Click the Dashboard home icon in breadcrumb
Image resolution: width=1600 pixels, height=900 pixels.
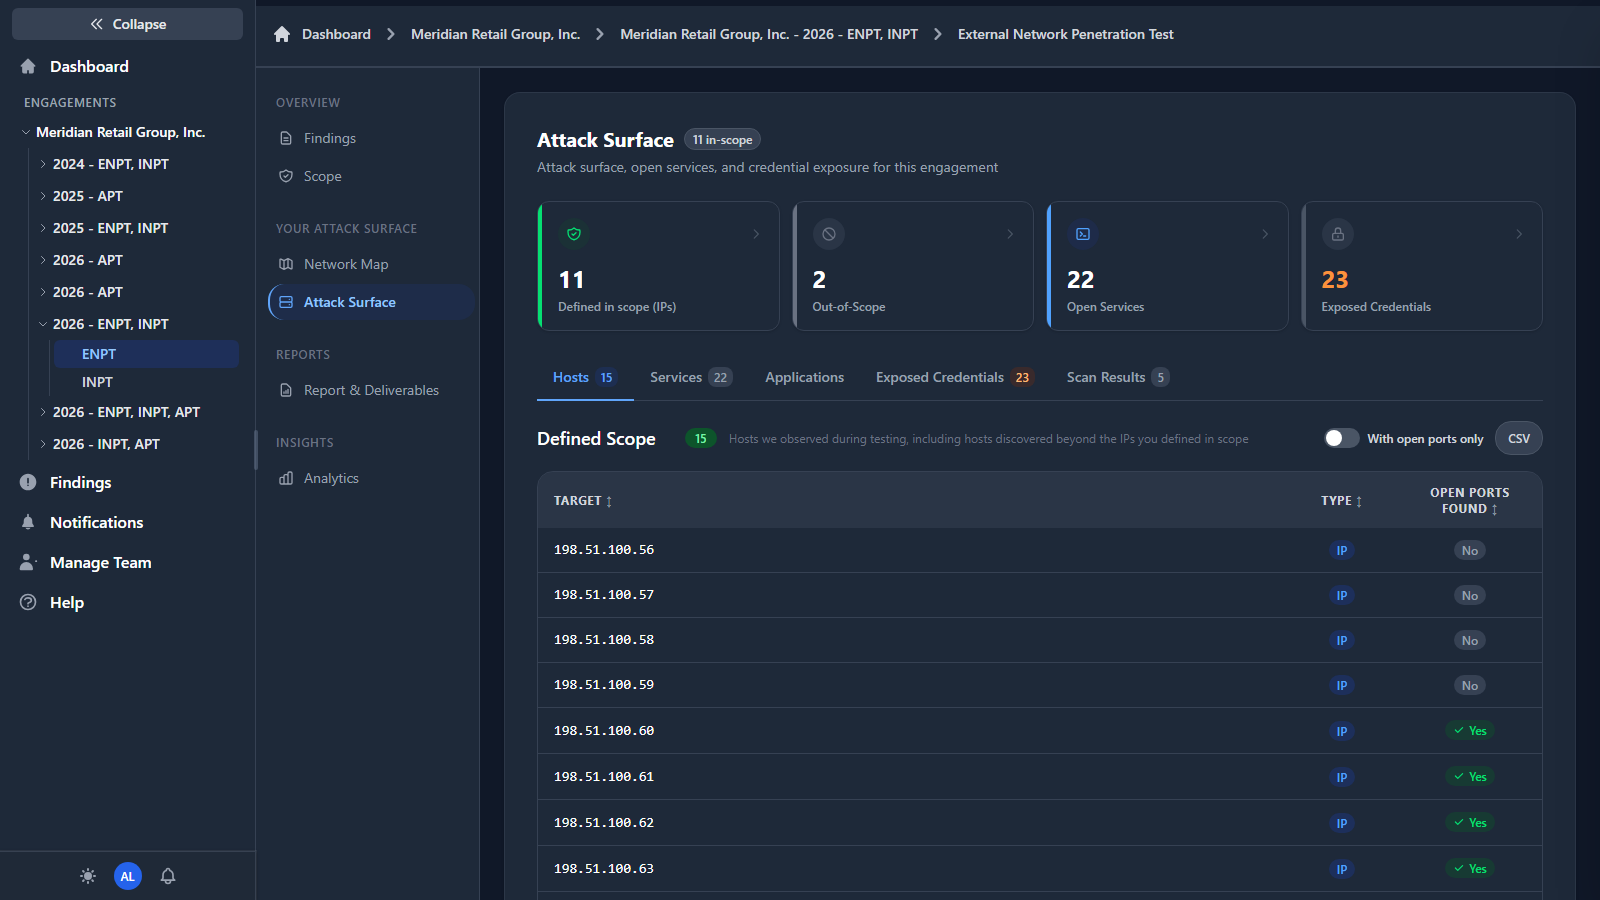(x=282, y=34)
